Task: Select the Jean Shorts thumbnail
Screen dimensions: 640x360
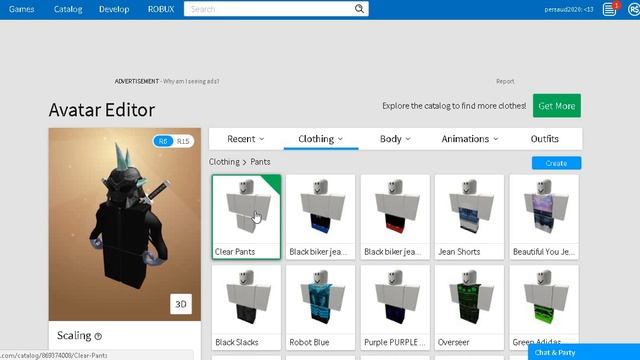Action: pos(469,209)
